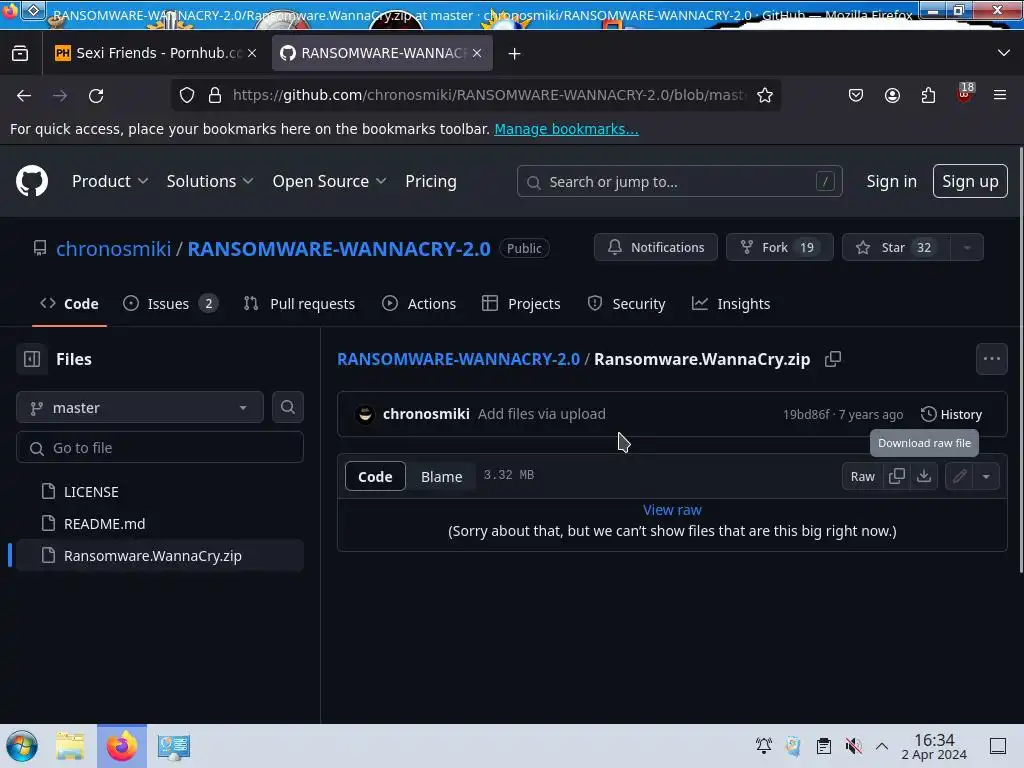1024x768 pixels.
Task: Click the Notifications button
Action: click(656, 248)
